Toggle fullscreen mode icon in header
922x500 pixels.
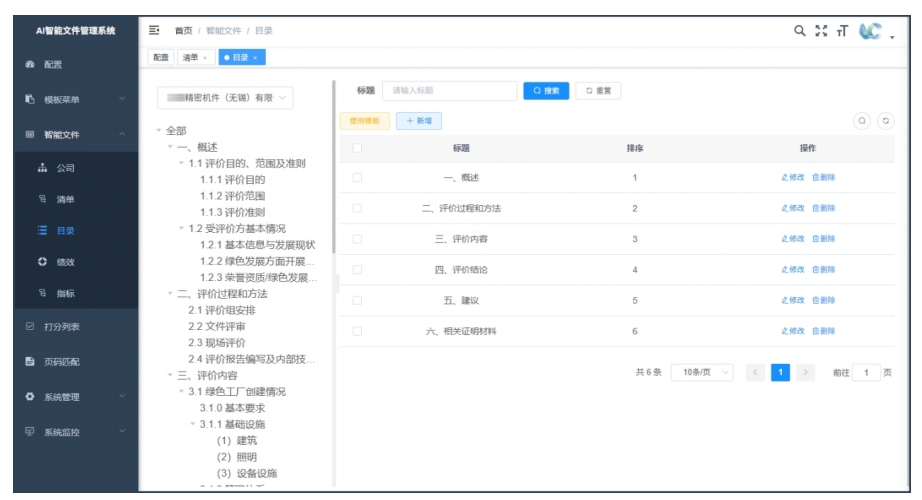[x=822, y=30]
